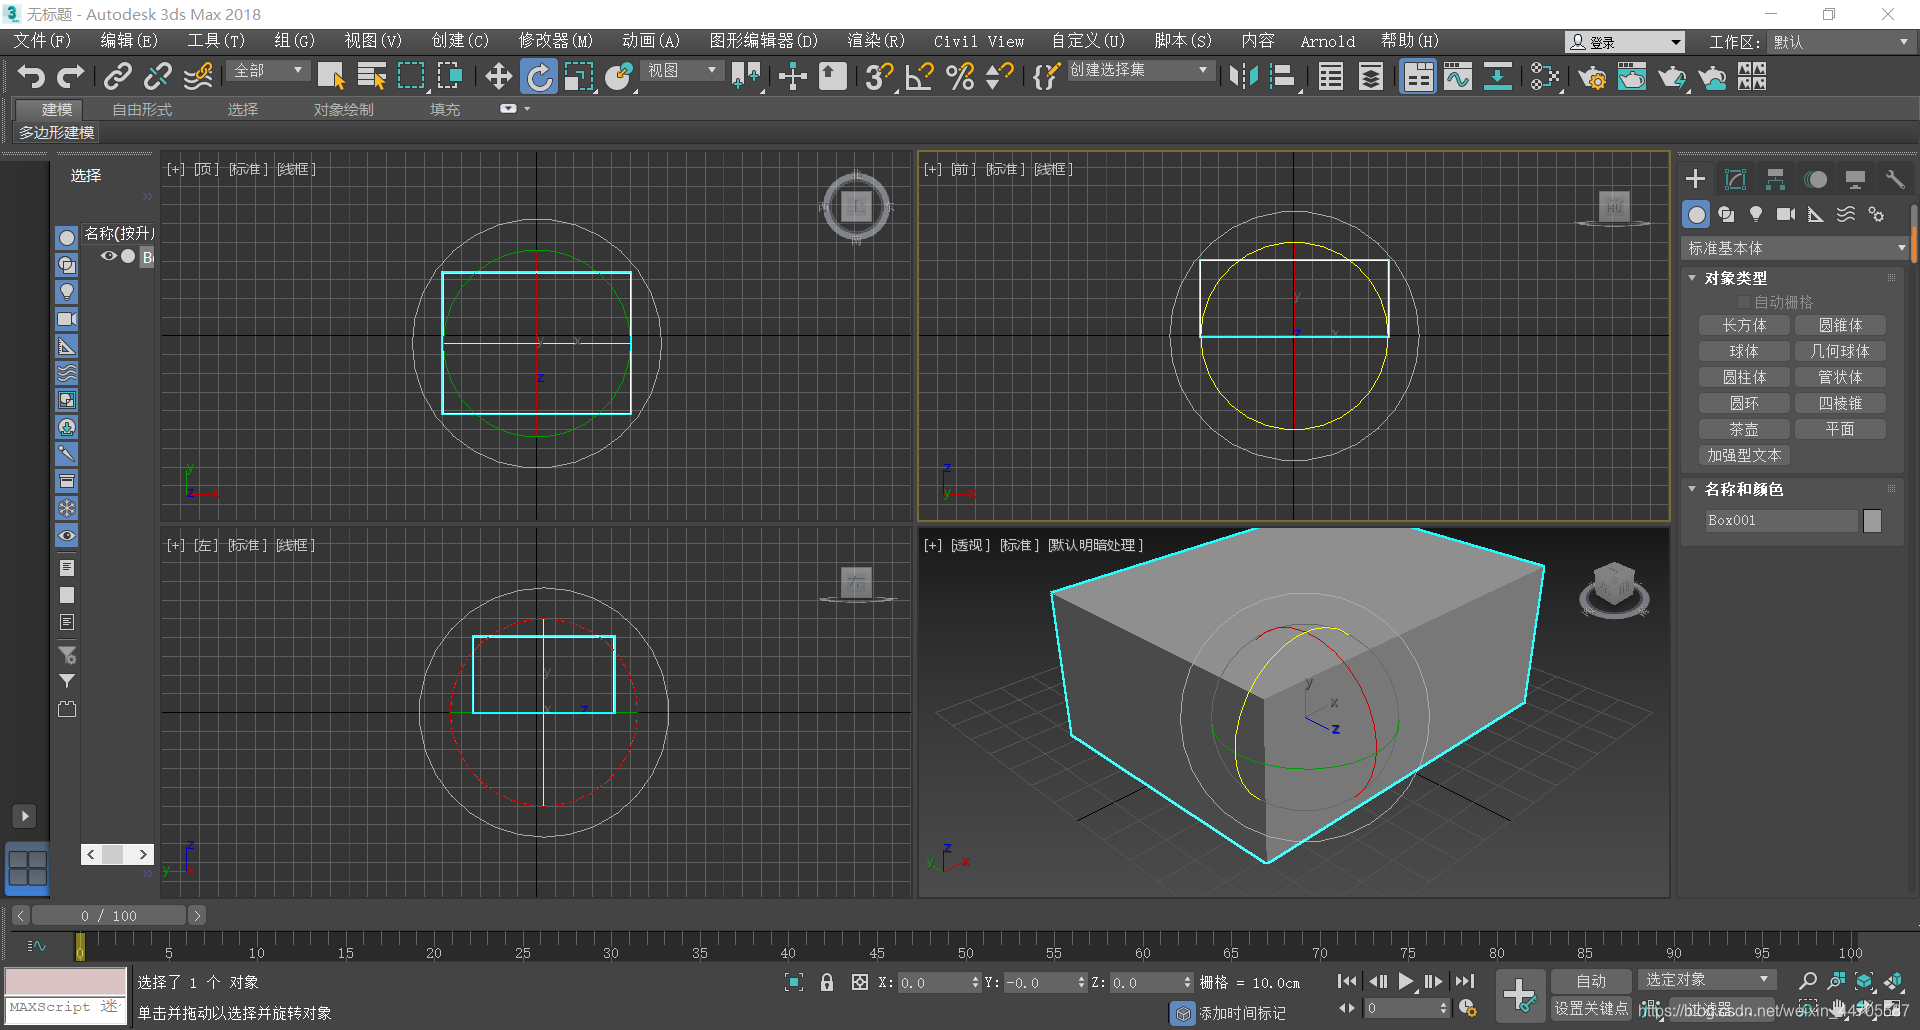
Task: Activate the Select and Rotate tool
Action: (x=539, y=77)
